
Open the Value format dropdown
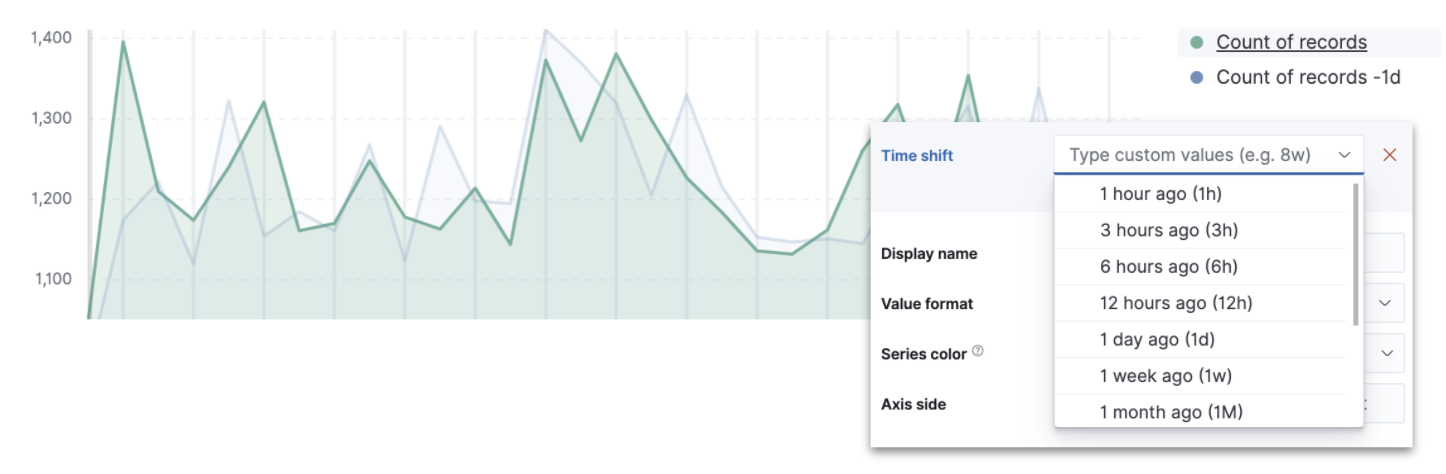coord(1386,302)
